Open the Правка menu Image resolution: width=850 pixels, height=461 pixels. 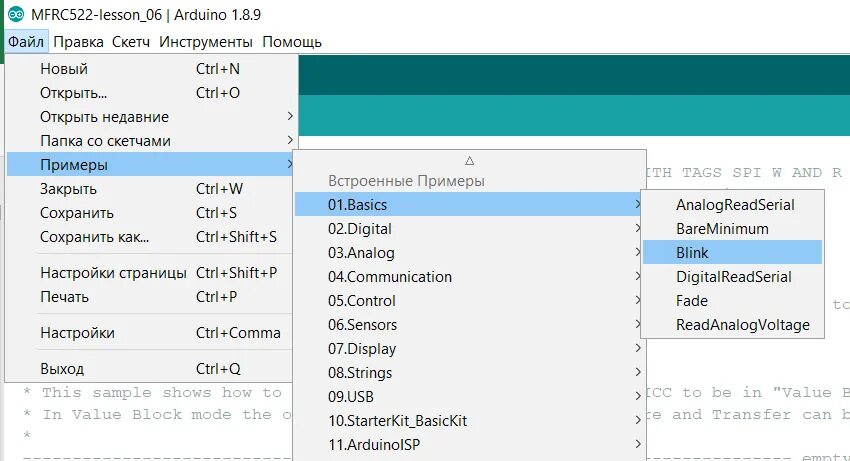78,42
